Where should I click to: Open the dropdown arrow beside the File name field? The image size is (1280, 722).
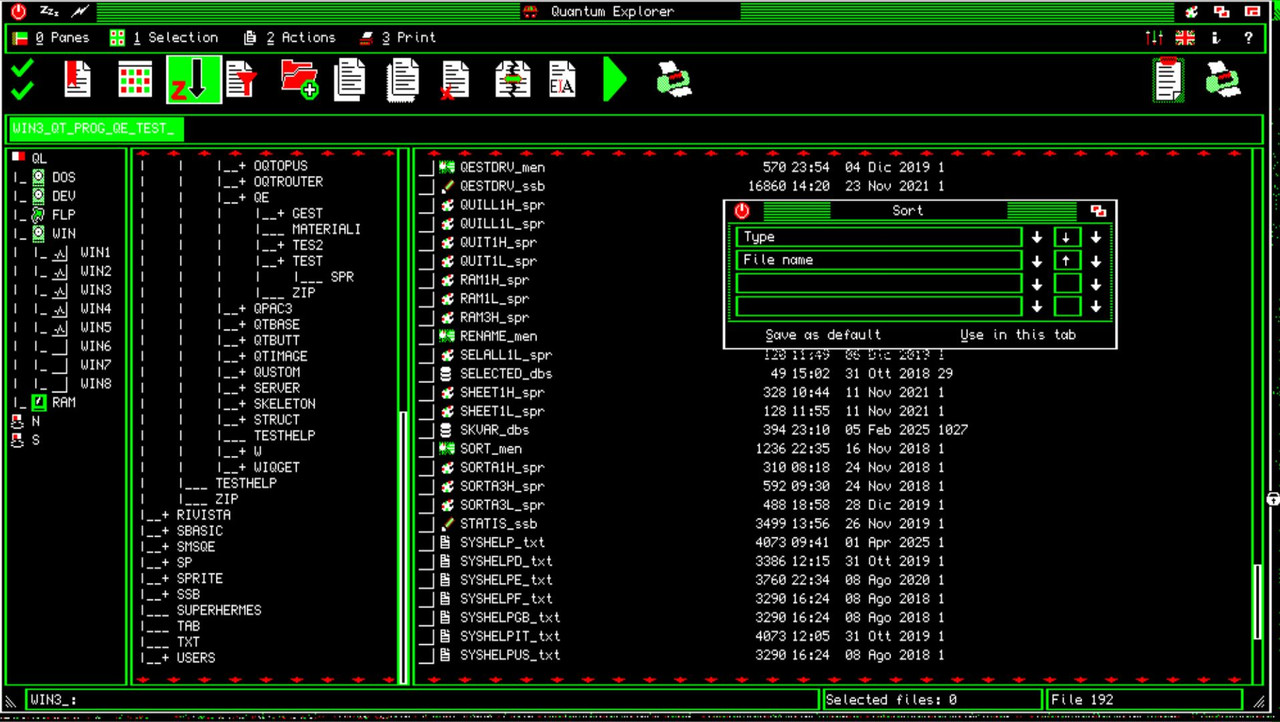(x=1037, y=260)
